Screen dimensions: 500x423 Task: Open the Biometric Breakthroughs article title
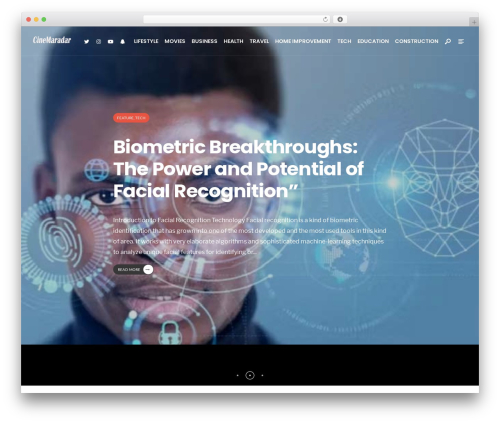tap(238, 169)
